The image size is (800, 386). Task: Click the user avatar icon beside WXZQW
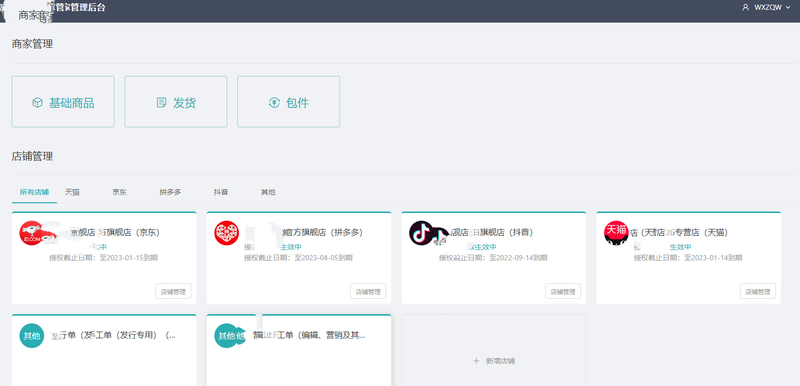click(745, 7)
